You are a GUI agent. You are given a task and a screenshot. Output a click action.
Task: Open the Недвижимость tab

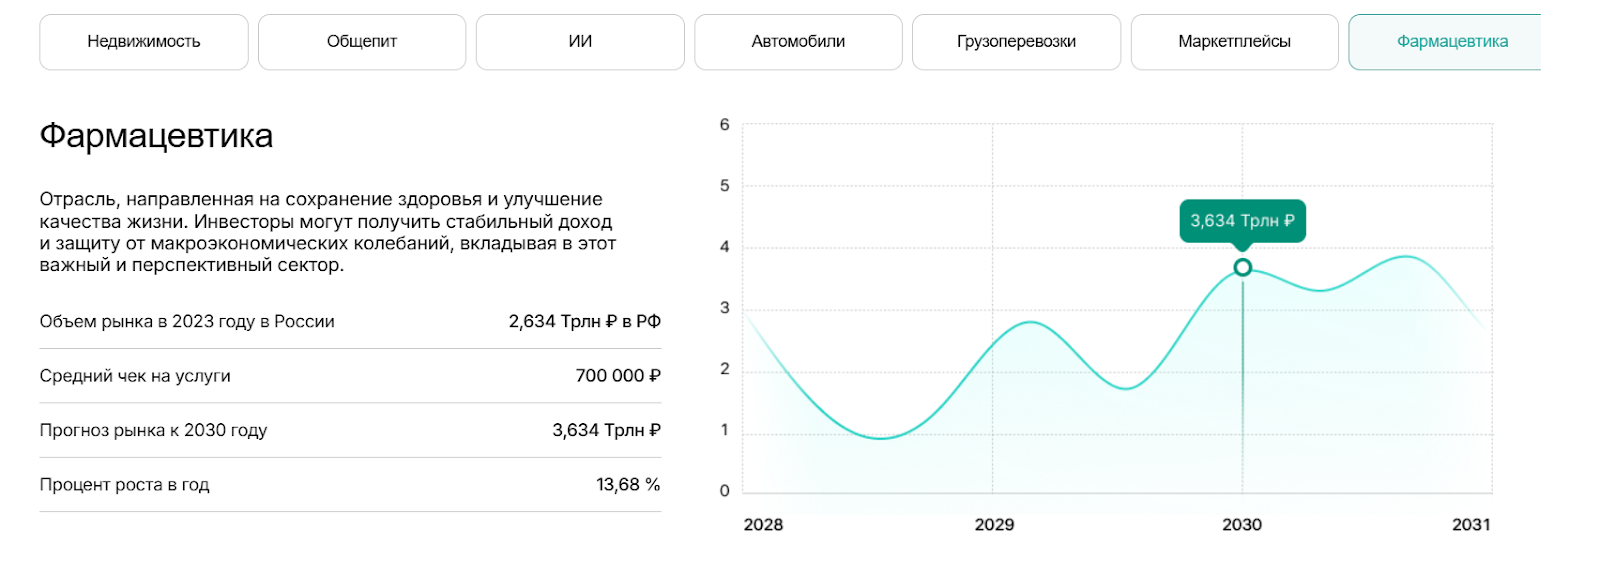[x=144, y=42]
